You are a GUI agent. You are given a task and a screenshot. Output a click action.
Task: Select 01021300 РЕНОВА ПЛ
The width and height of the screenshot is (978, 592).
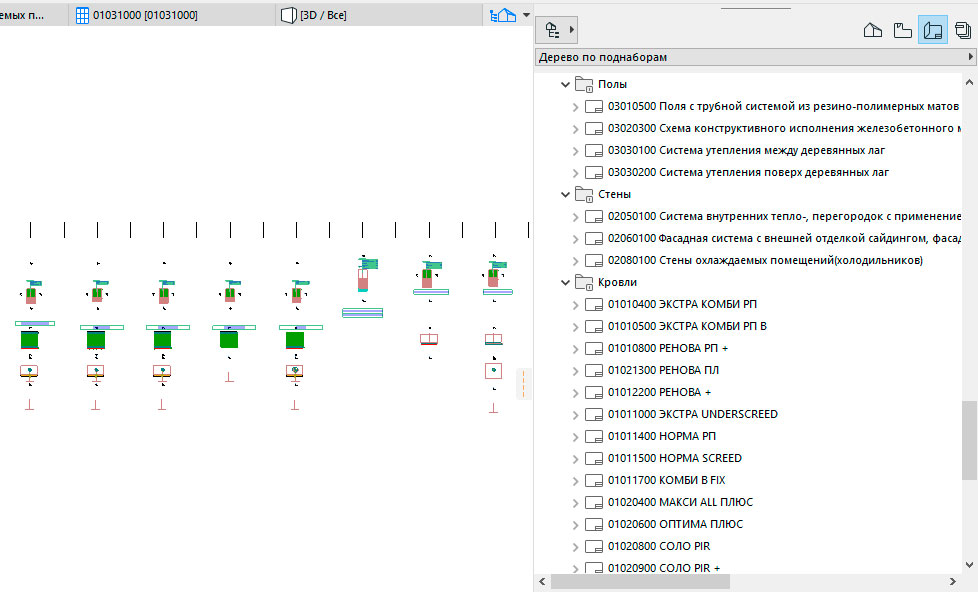point(663,370)
